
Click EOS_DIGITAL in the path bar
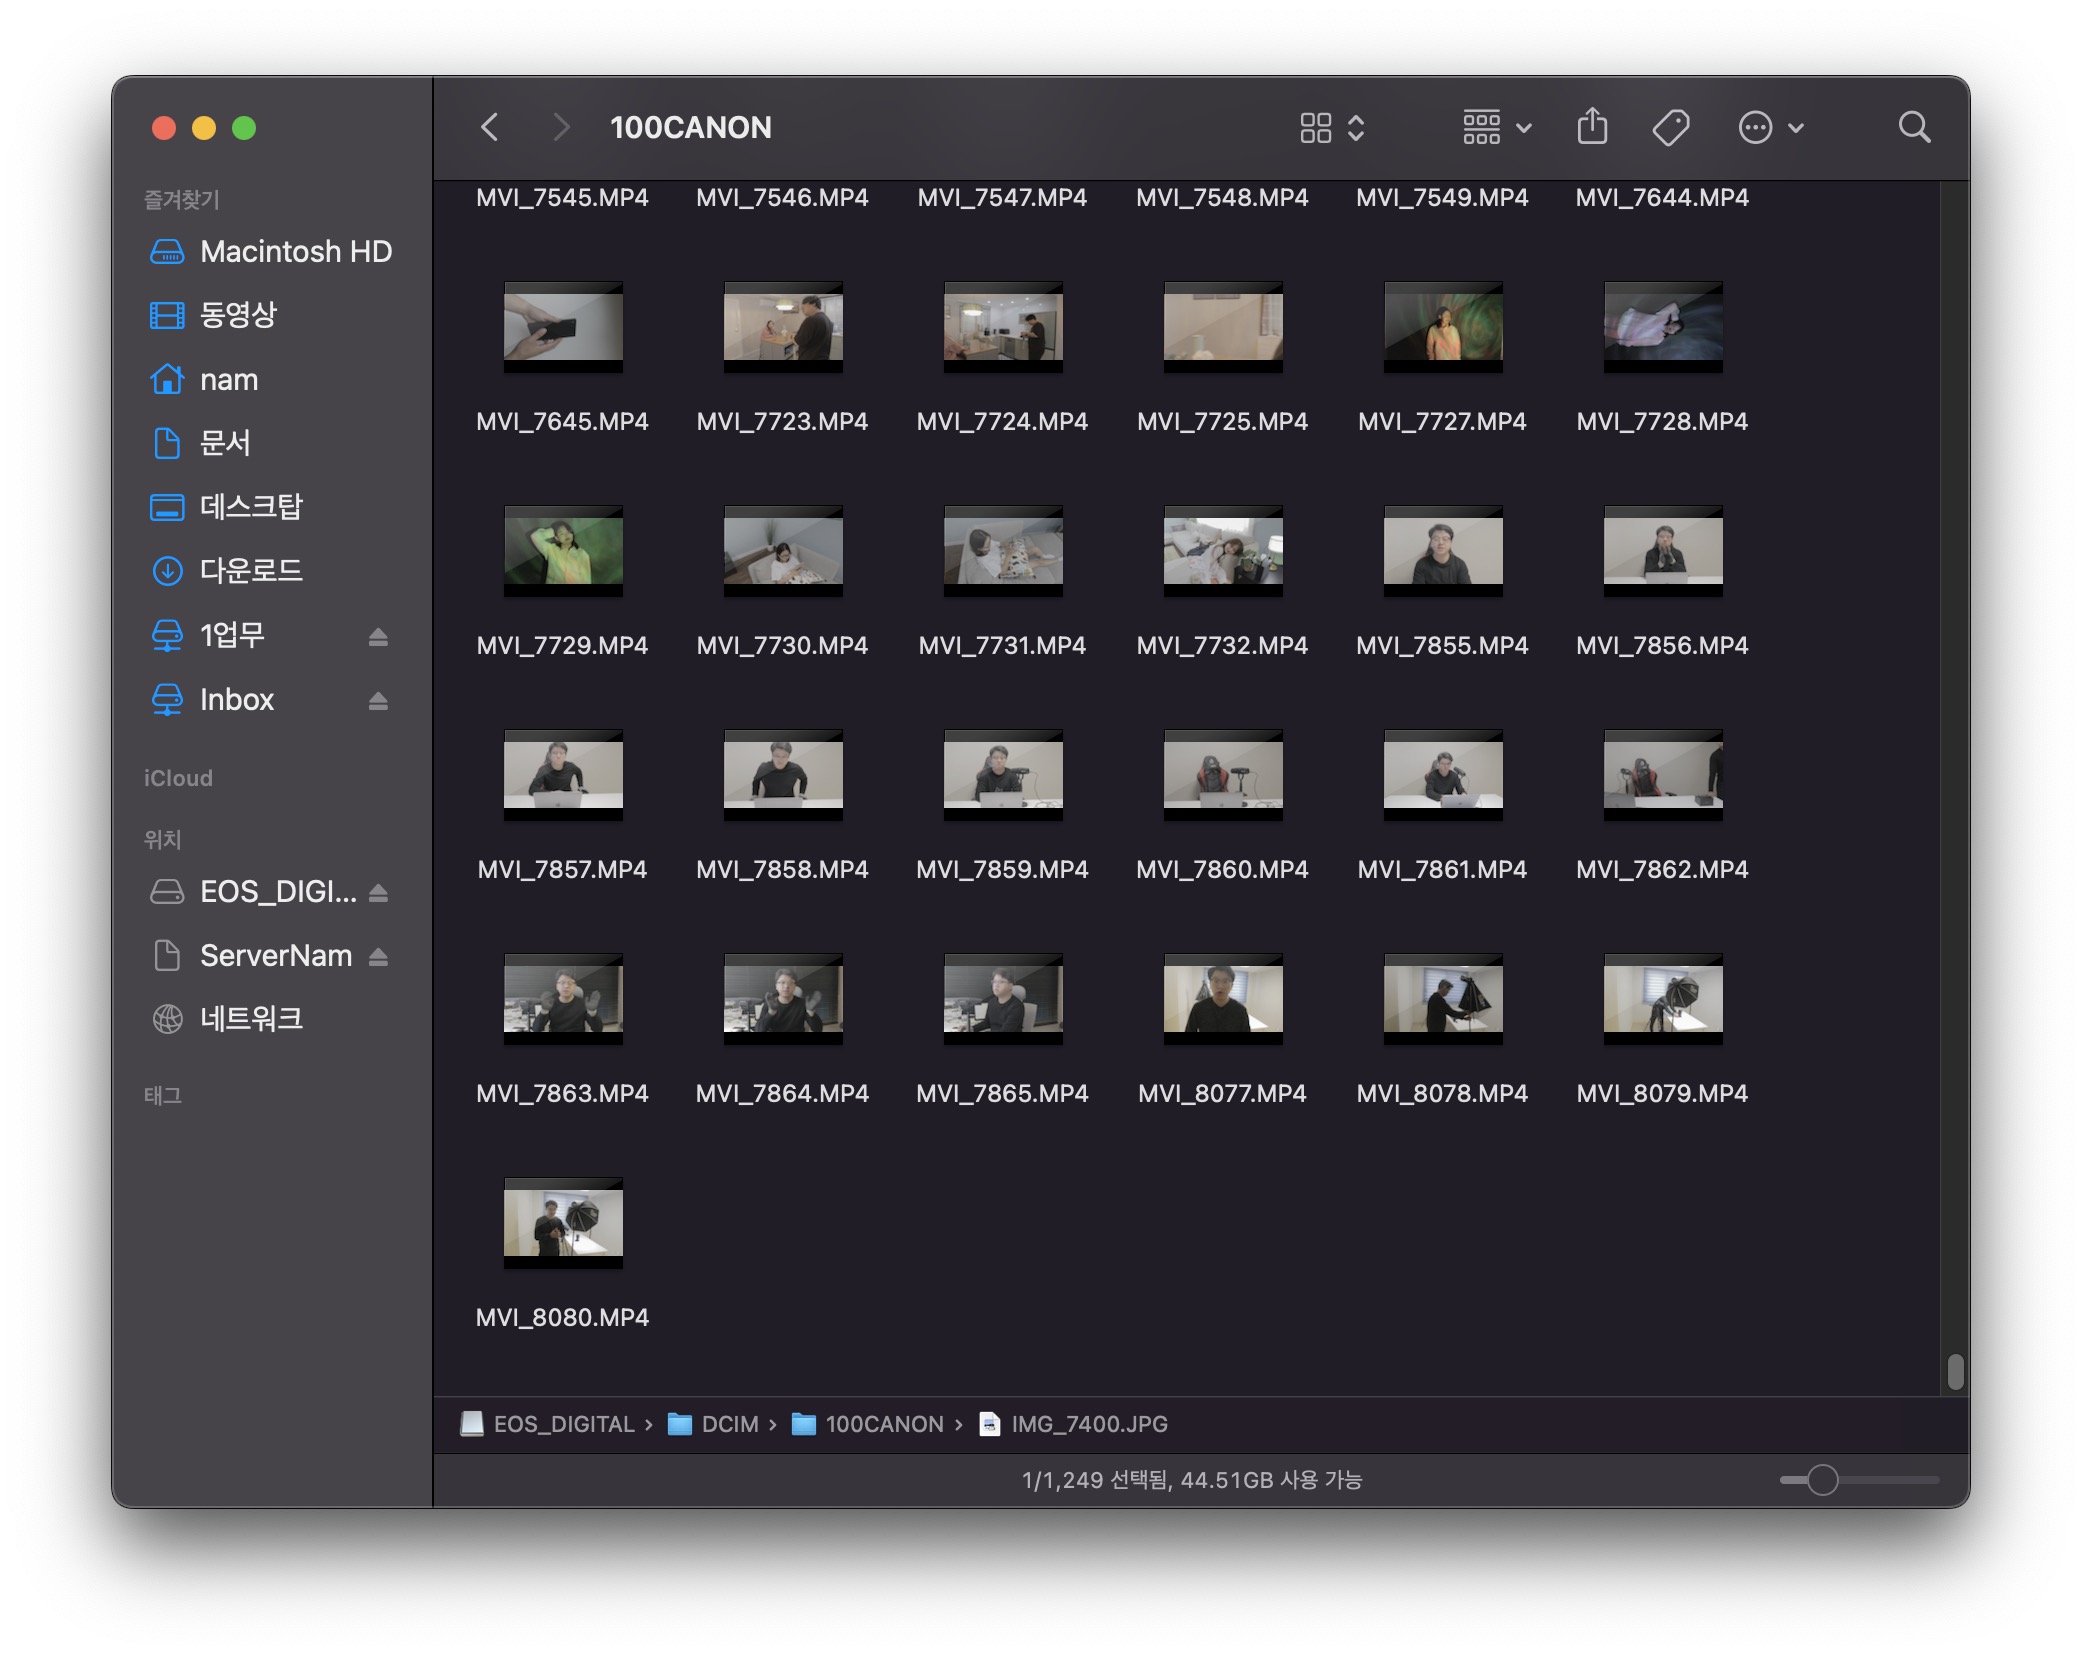[548, 1424]
